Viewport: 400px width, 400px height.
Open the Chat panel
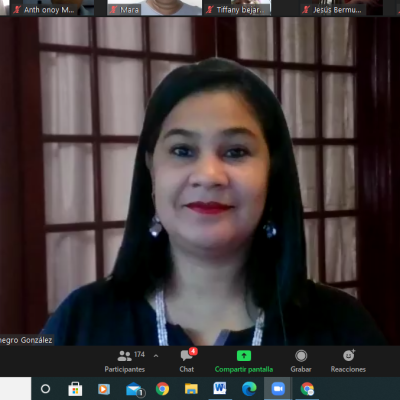(x=187, y=361)
